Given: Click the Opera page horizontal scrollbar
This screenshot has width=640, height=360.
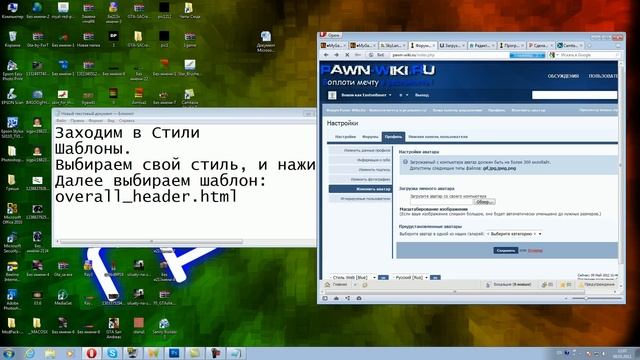Looking at the screenshot, I should pyautogui.click(x=454, y=291).
